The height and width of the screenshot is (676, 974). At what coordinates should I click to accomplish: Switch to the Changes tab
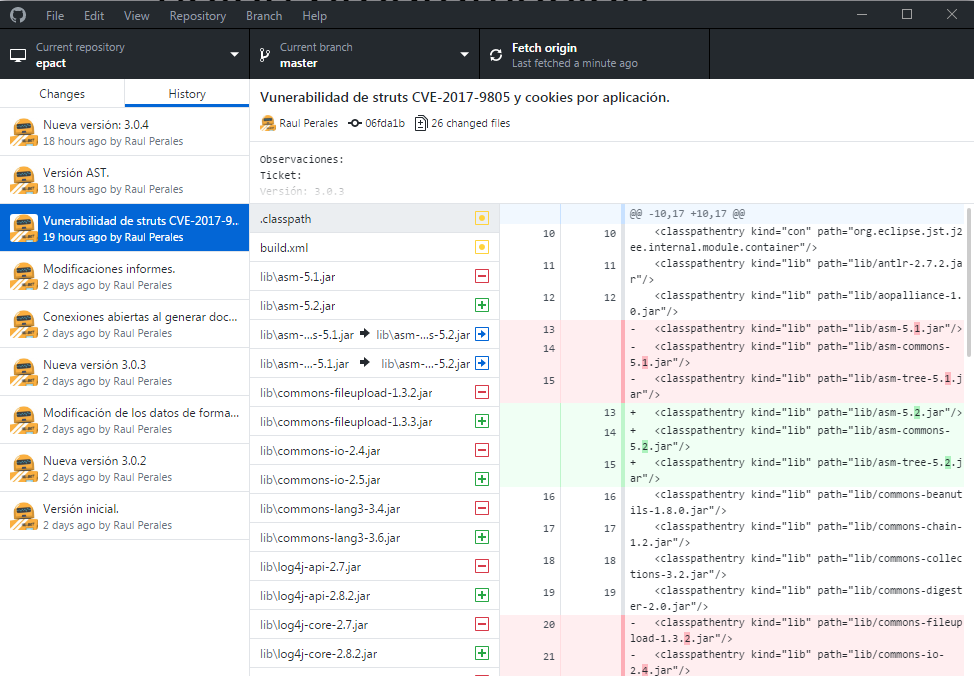(62, 92)
